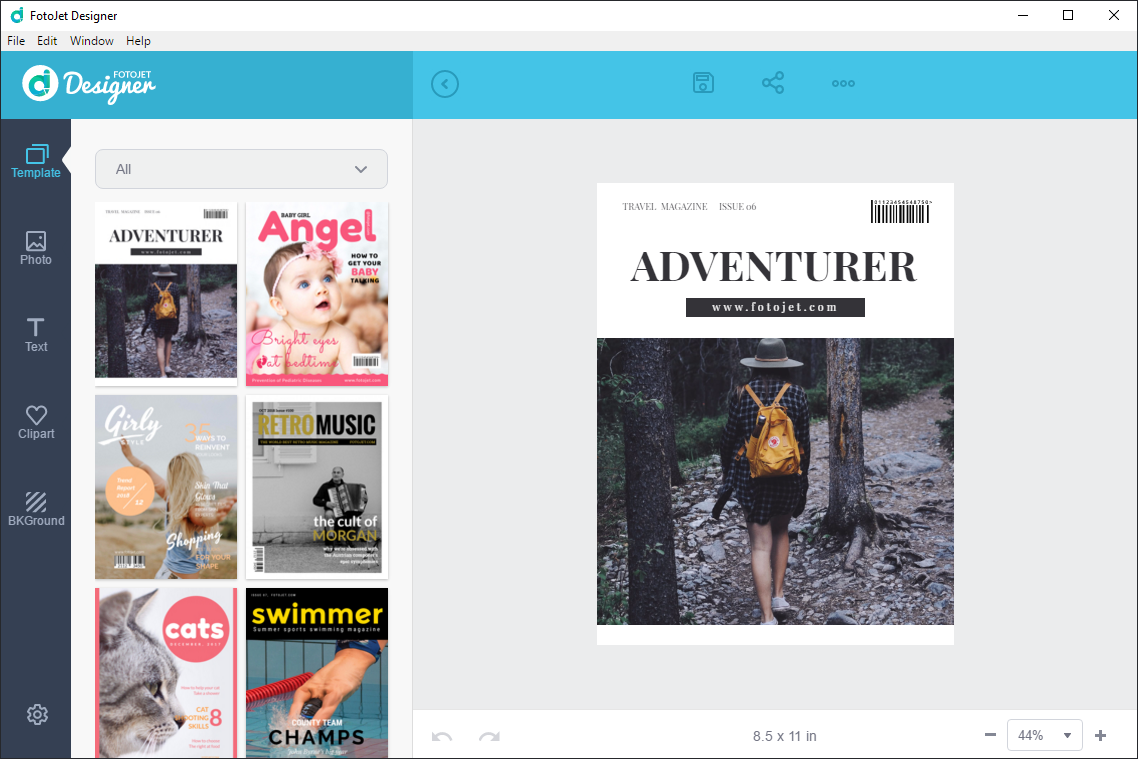Open the settings gear
The height and width of the screenshot is (759, 1138).
(x=37, y=714)
